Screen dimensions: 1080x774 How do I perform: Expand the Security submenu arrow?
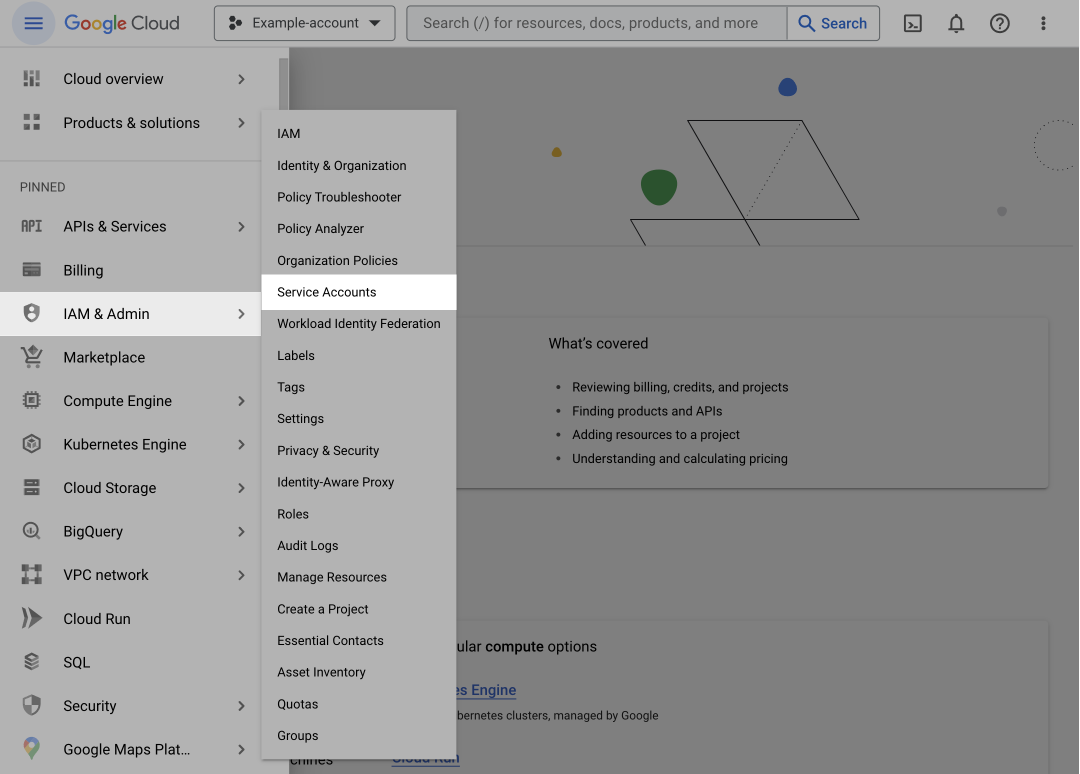[241, 706]
